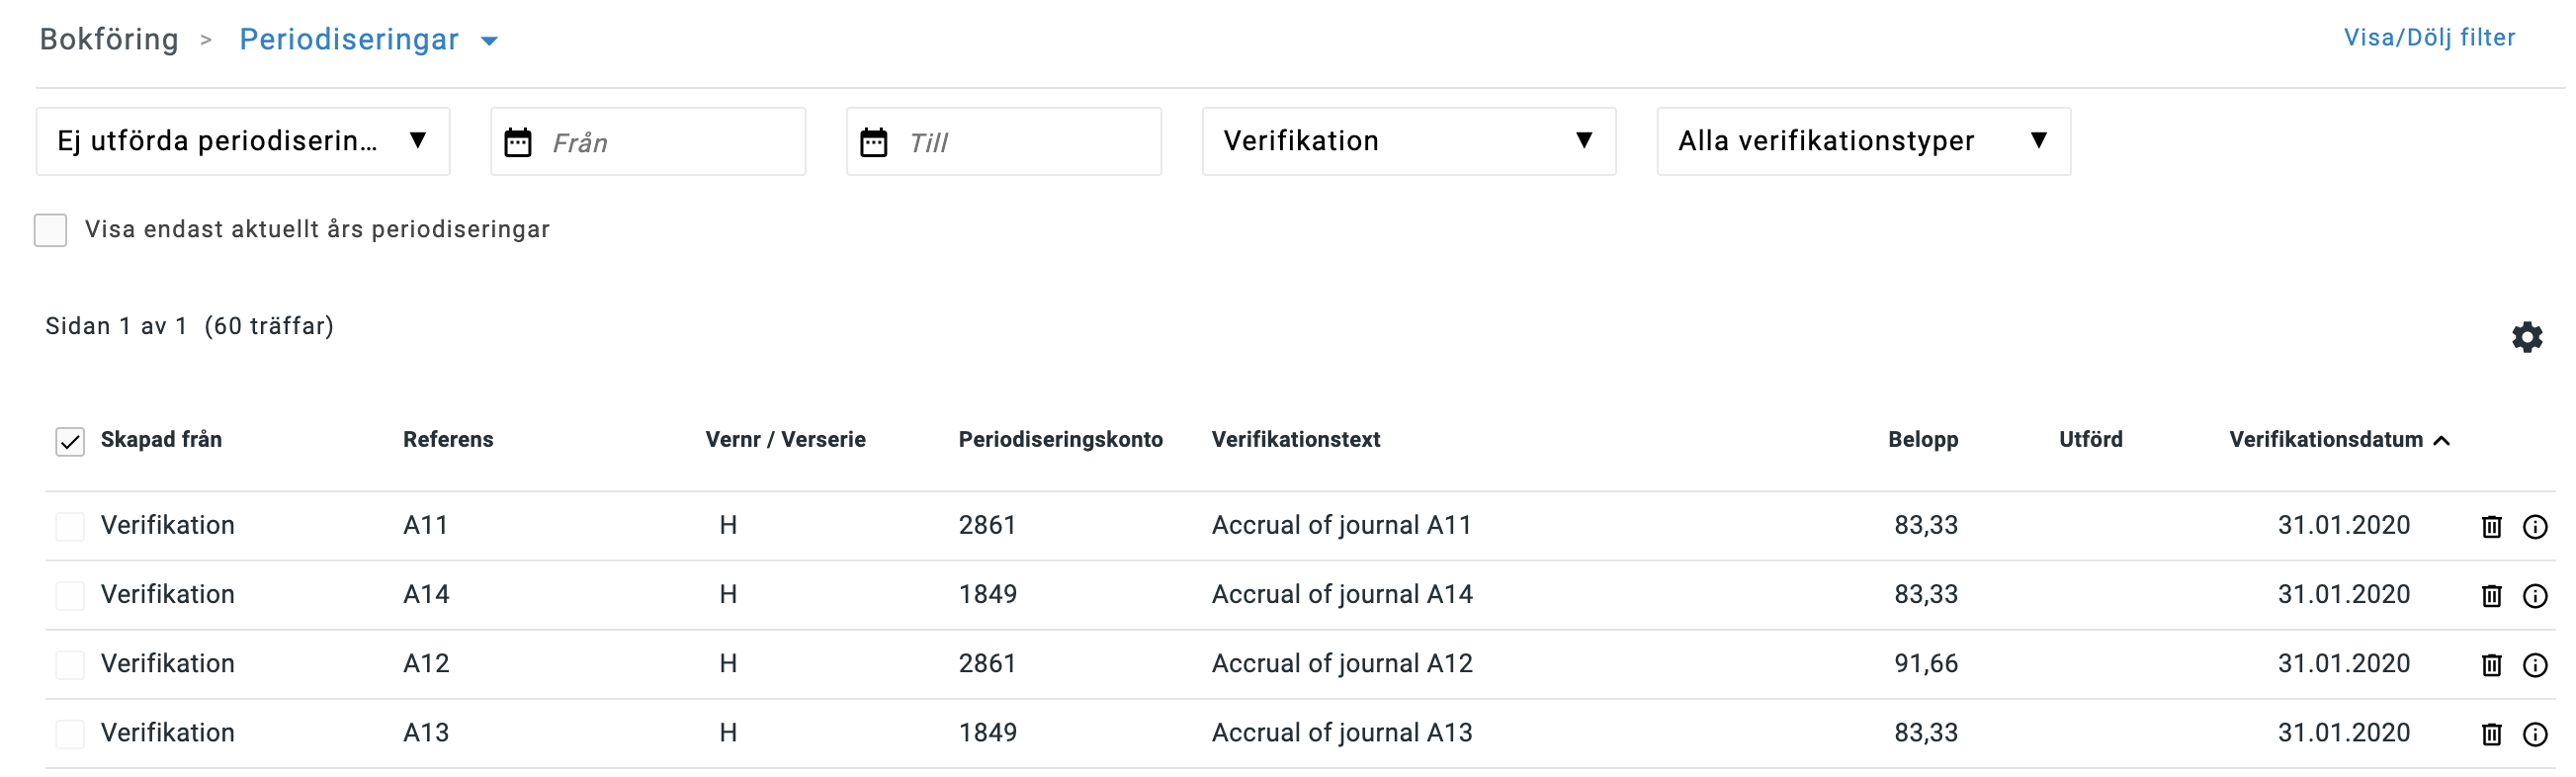Viewport: 2576px width, 777px height.
Task: Open Ej utförda periodiseringar dropdown
Action: [243, 142]
